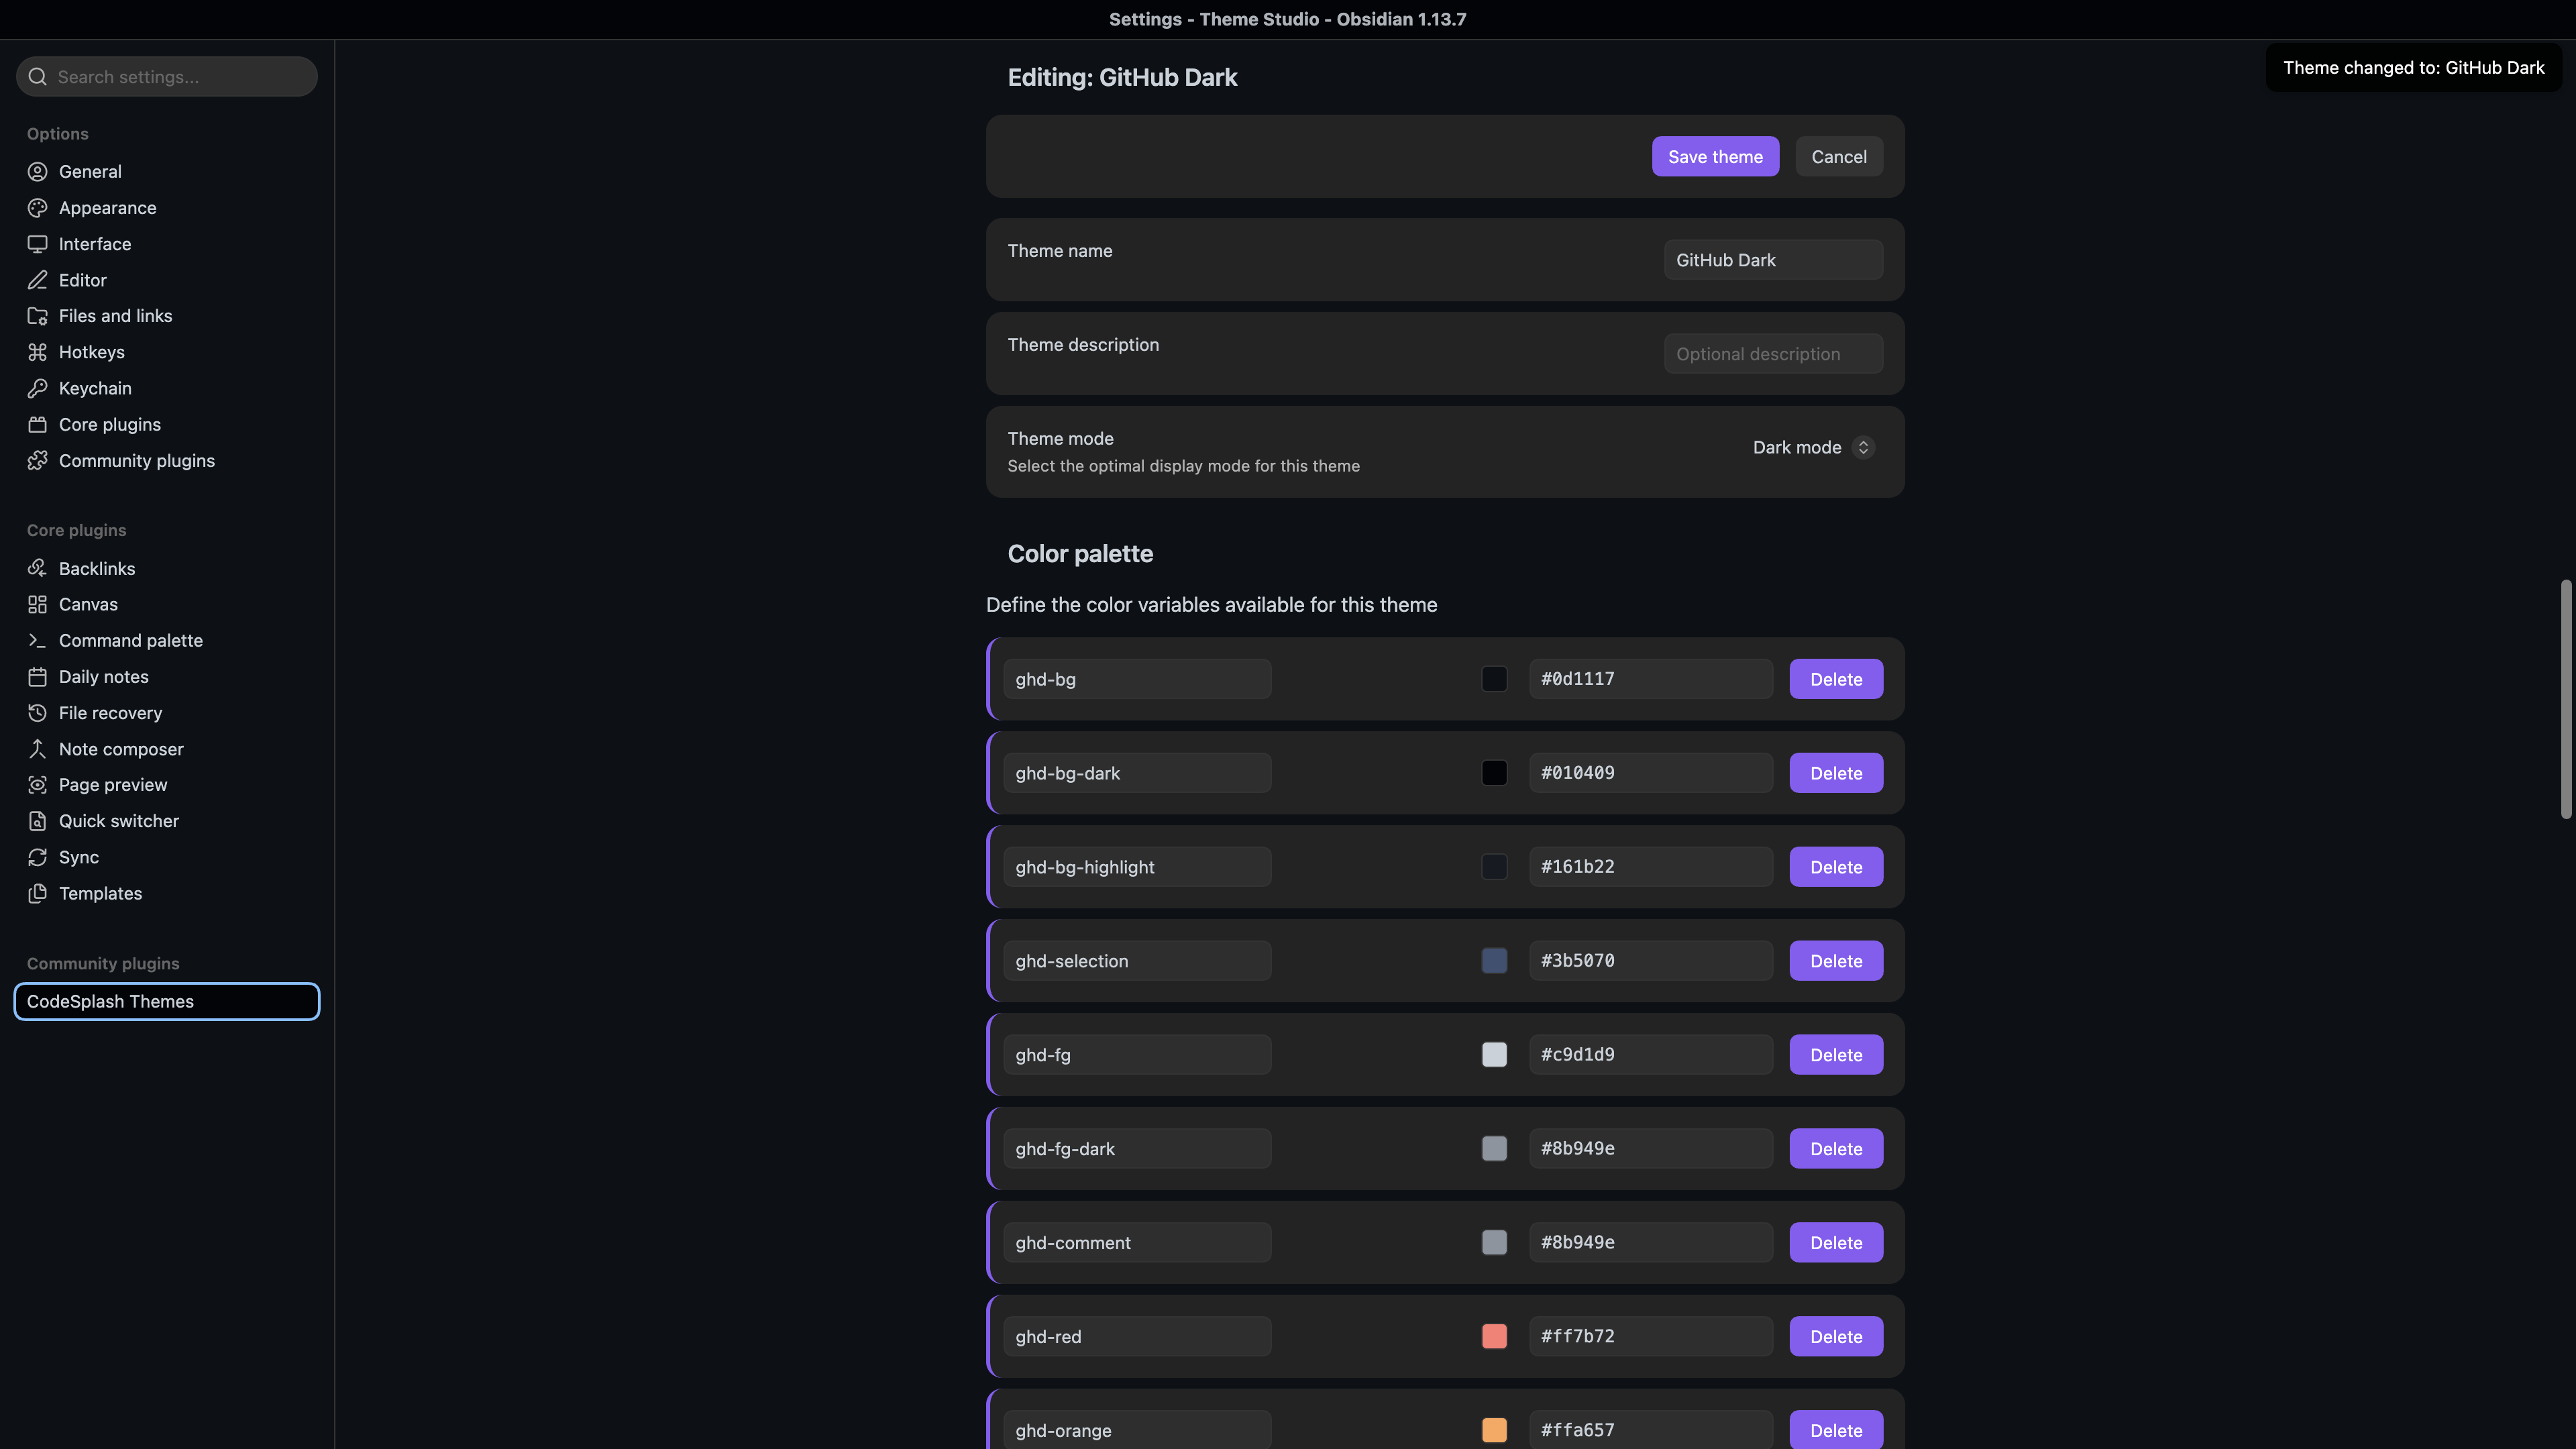Click the Cancel button
Screen dimensions: 2576x1449
pyautogui.click(x=1838, y=156)
